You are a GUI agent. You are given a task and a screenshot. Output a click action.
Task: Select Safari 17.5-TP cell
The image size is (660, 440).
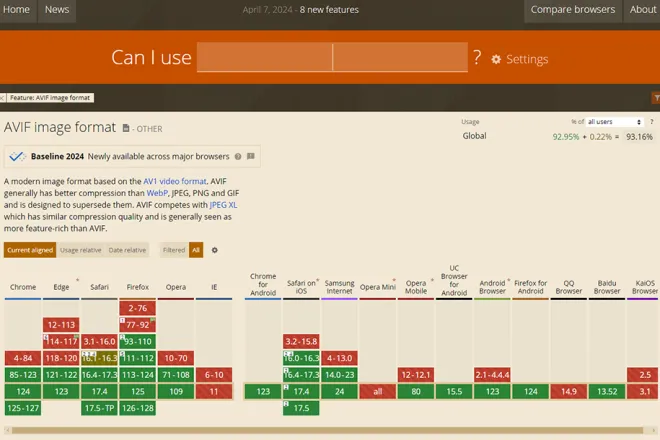[x=99, y=408]
